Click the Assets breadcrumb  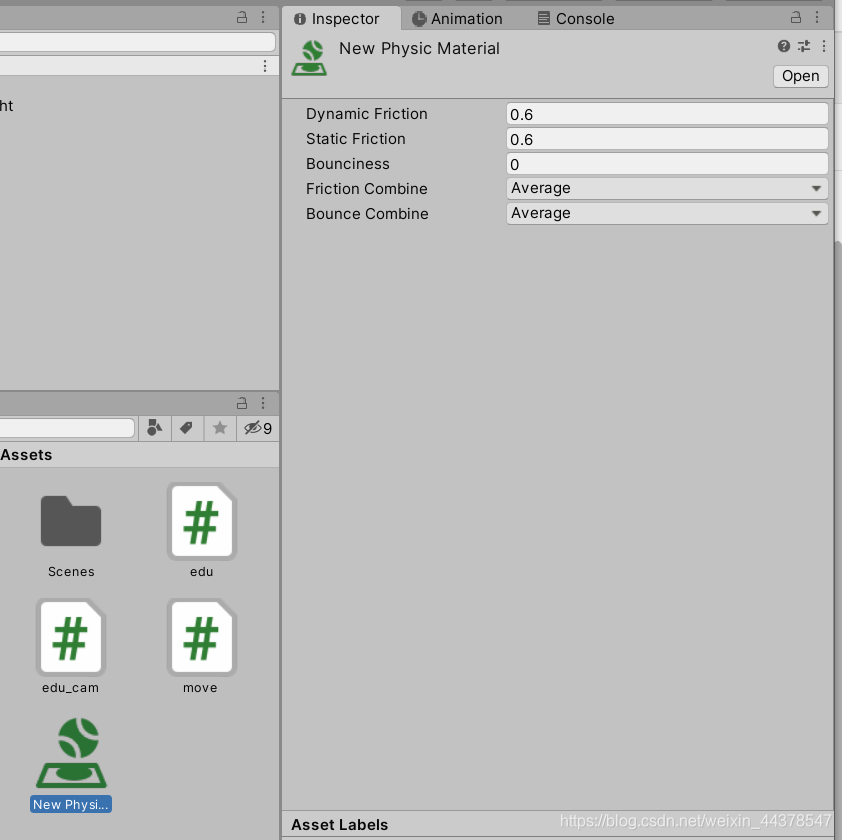(26, 455)
